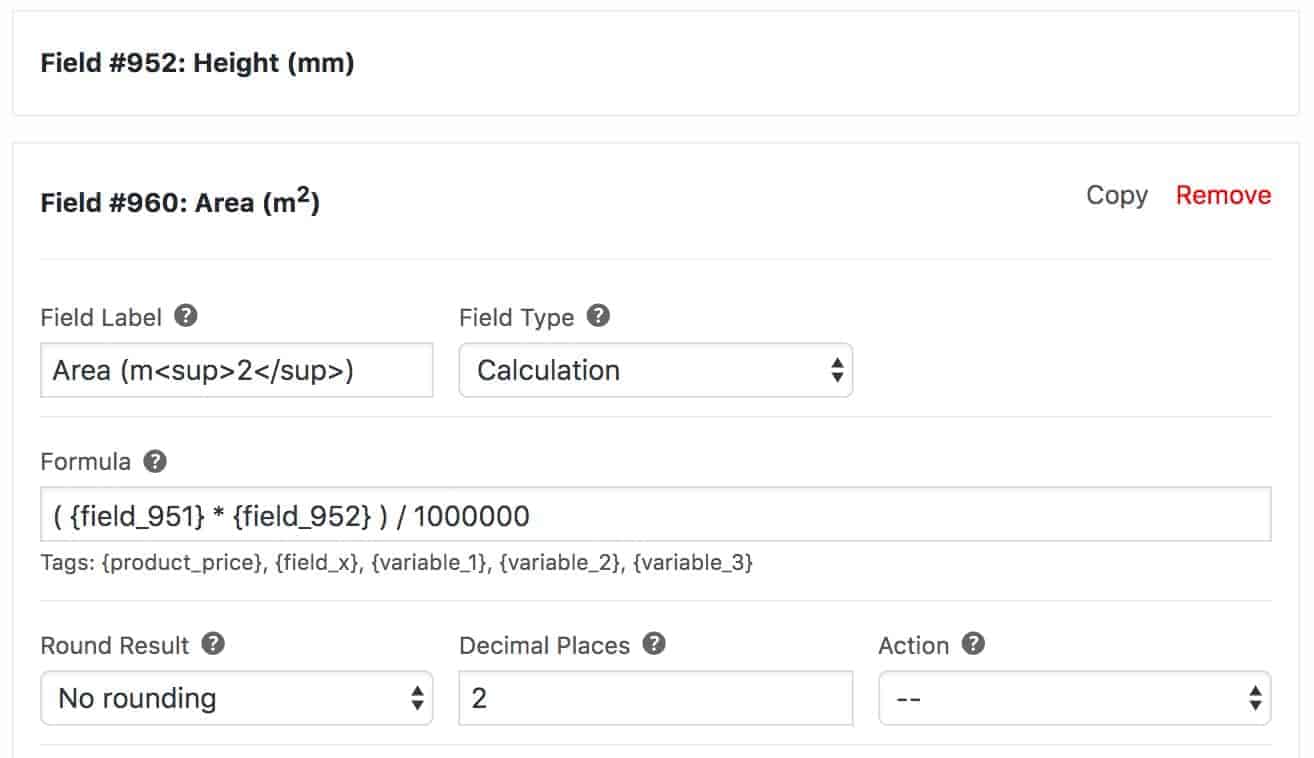Screen dimensions: 1314x758
Task: Open the Field Label help icon
Action: point(186,317)
